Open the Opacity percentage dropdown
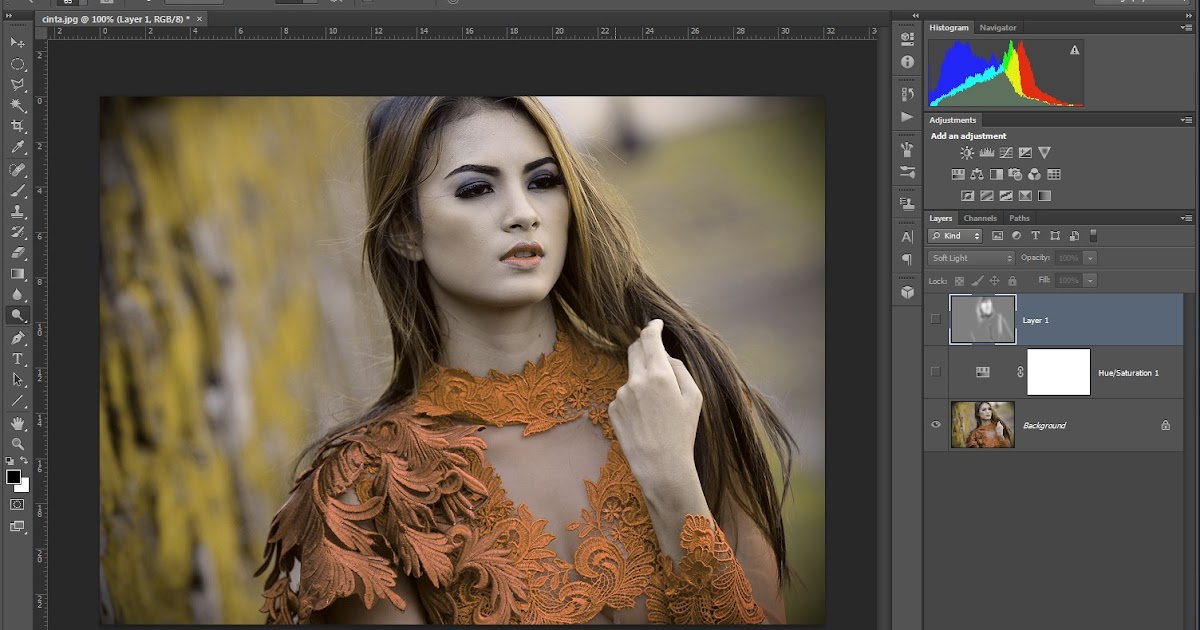The height and width of the screenshot is (630, 1200). click(x=1090, y=257)
